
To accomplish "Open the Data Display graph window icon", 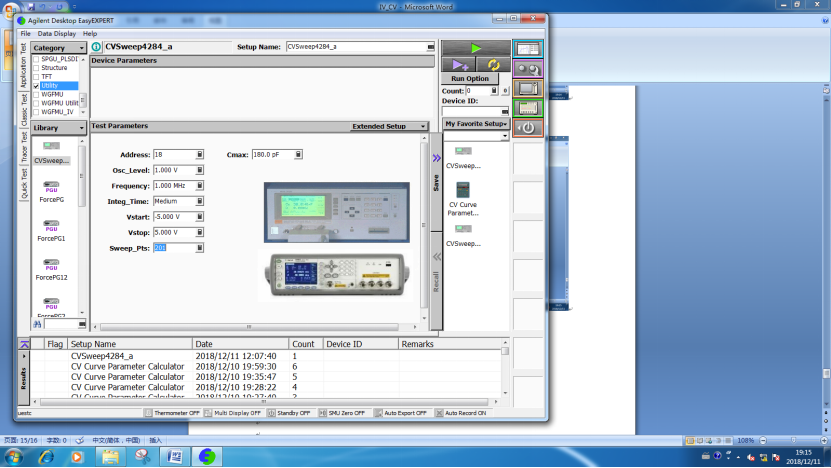I will tap(528, 49).
